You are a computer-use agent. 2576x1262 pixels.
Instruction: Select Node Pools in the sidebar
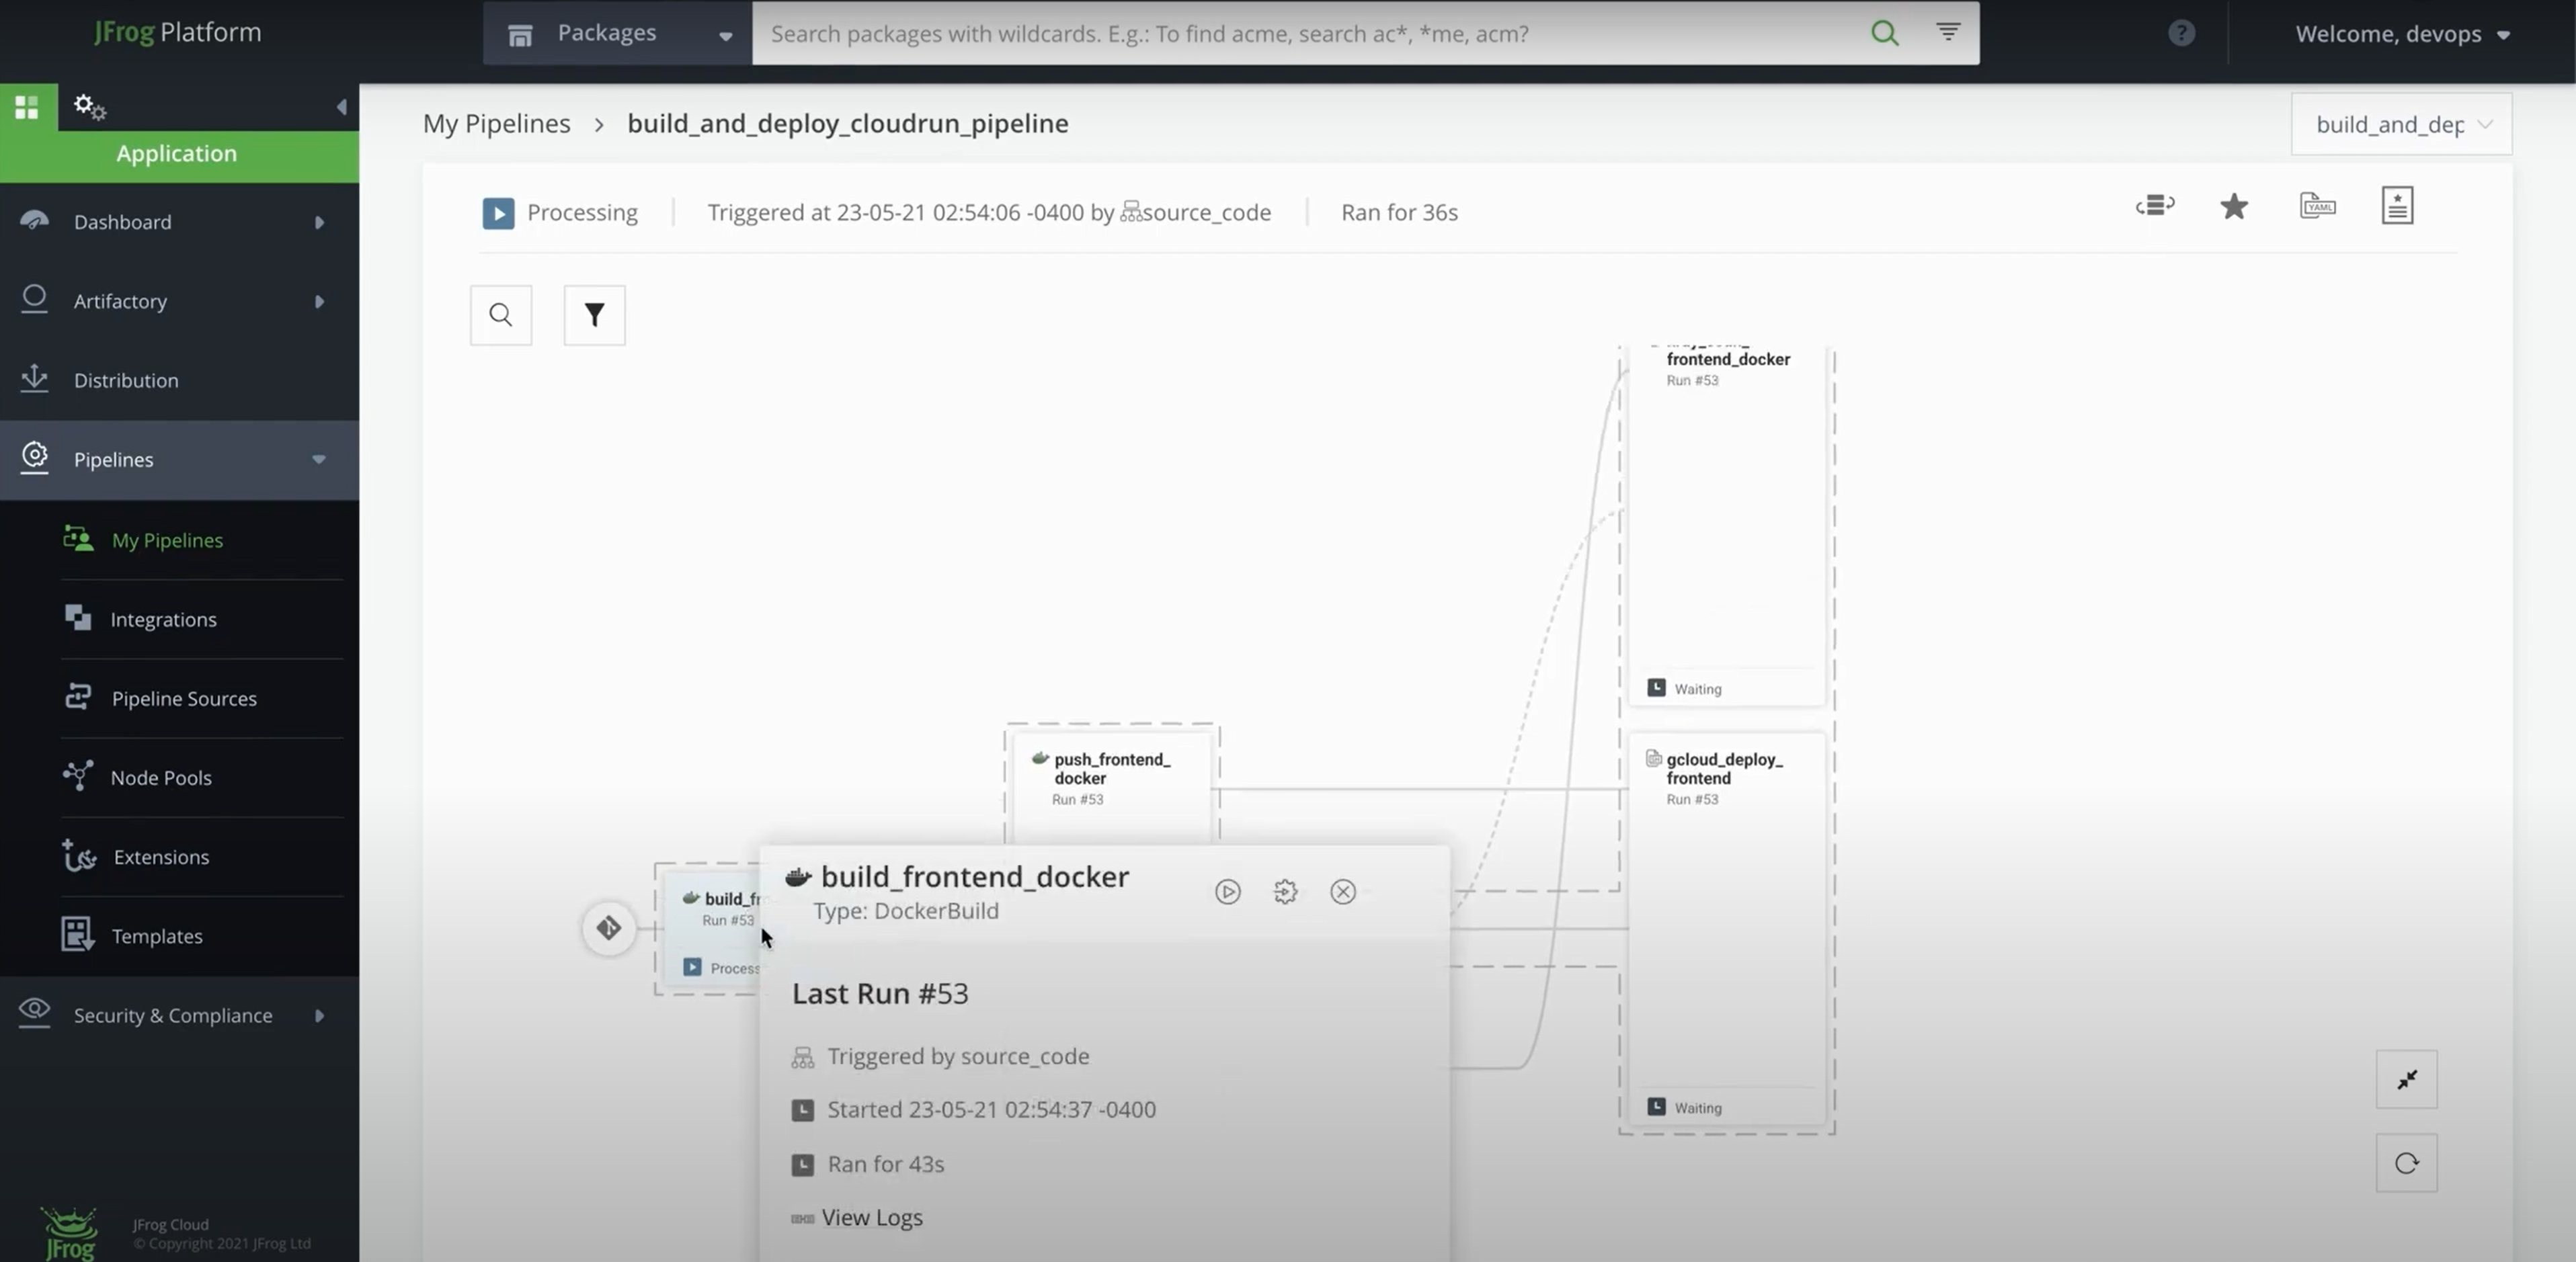click(161, 777)
